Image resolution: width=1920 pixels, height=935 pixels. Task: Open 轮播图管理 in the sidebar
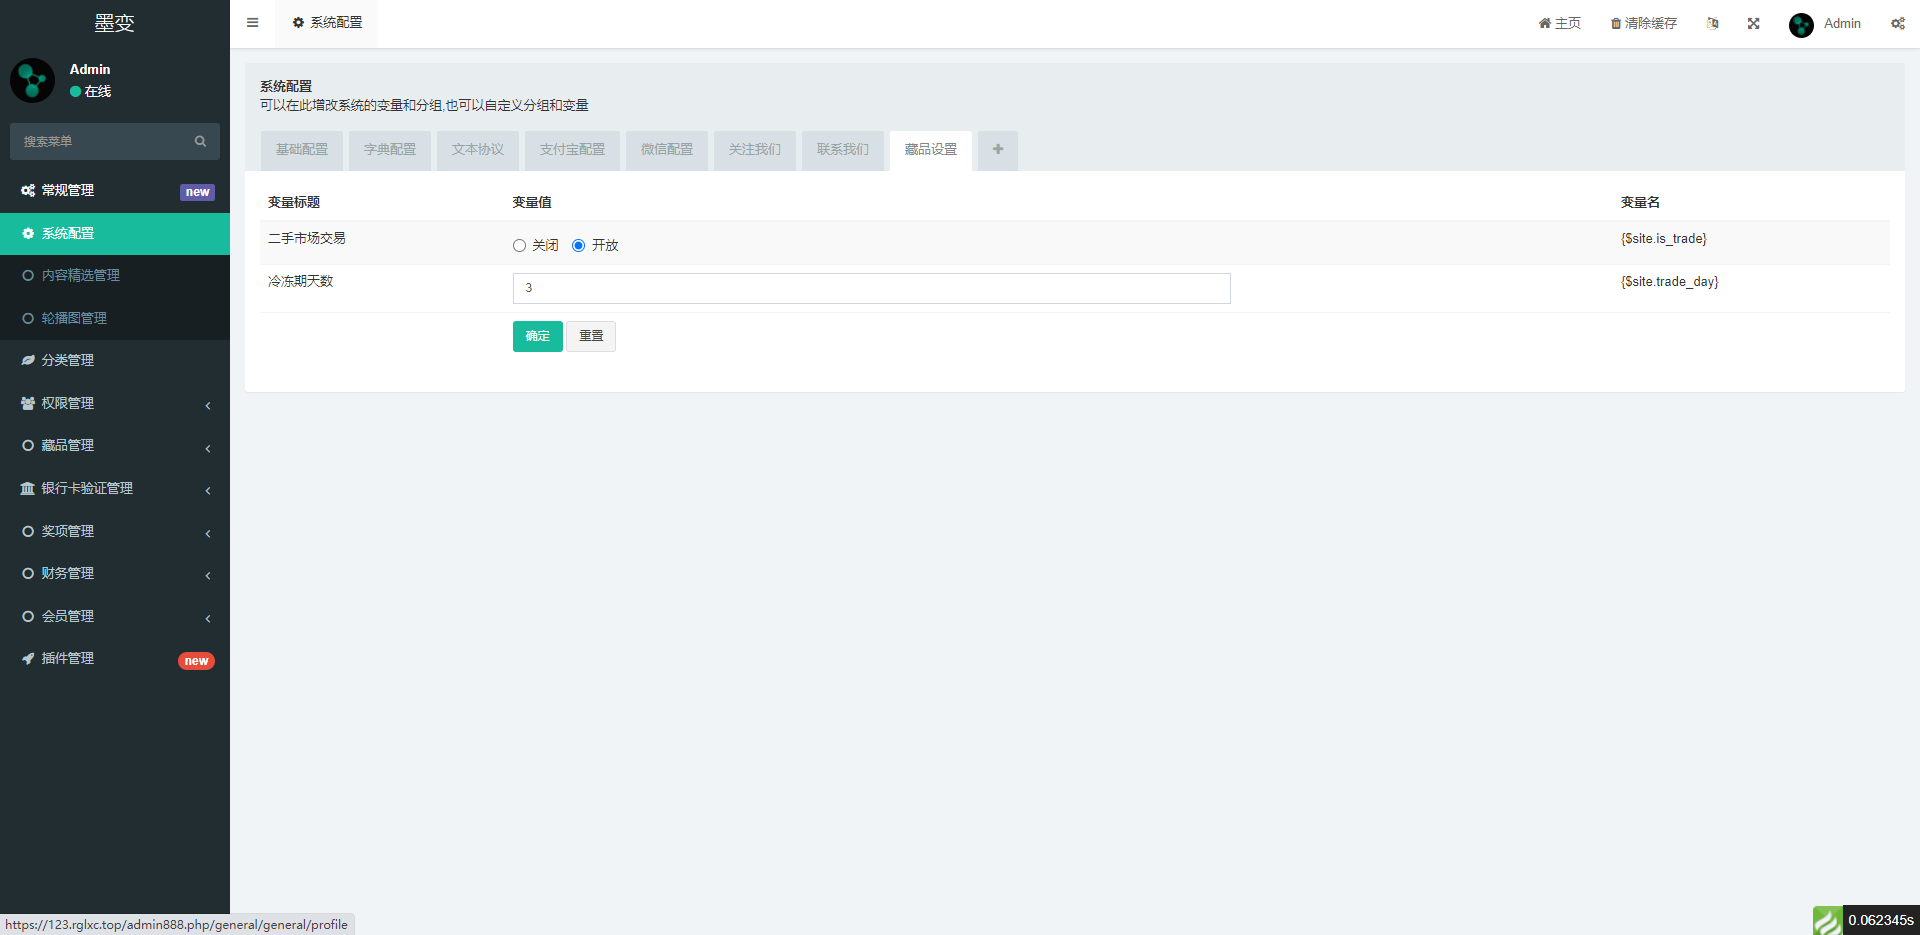coord(74,318)
